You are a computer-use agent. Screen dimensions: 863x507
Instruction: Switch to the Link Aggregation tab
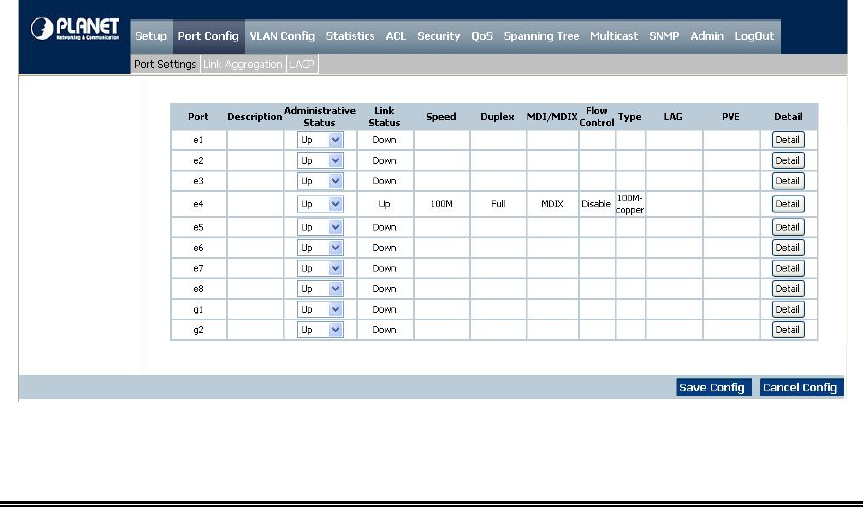(243, 64)
